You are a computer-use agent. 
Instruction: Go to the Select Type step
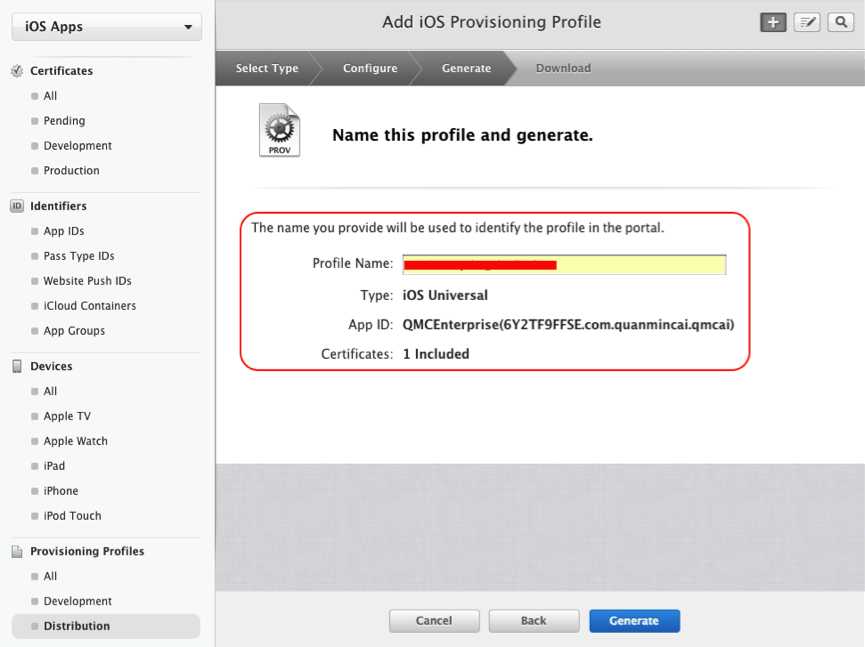(x=267, y=68)
